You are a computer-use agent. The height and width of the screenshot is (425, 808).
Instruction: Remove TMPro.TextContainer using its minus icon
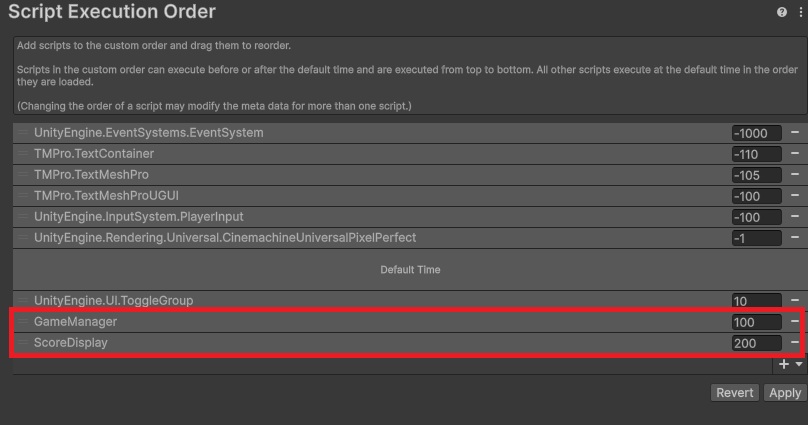795,154
